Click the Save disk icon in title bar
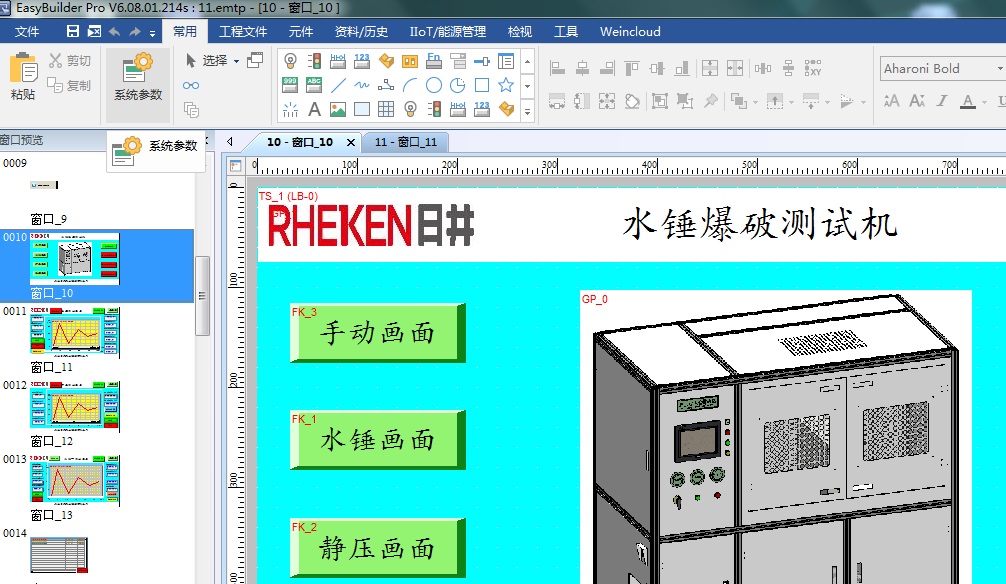 tap(73, 32)
